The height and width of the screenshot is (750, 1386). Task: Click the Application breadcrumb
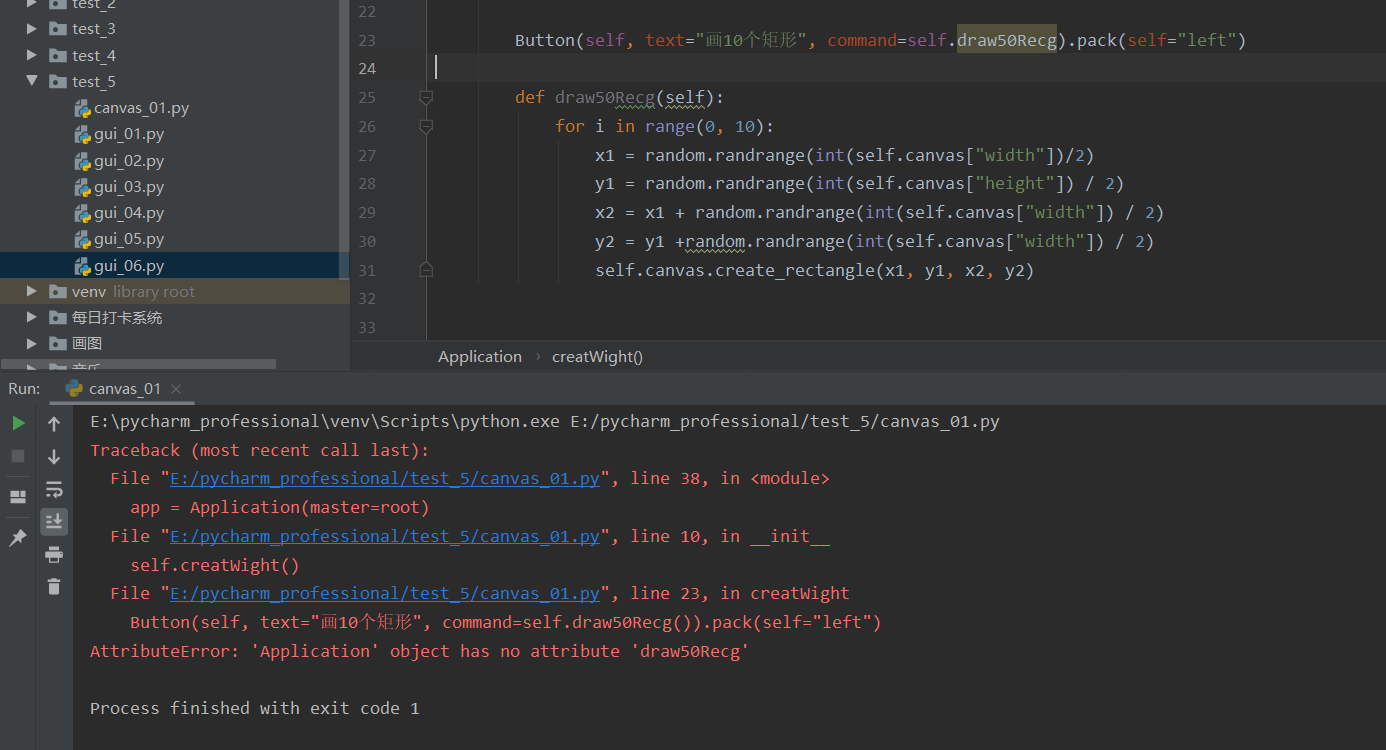480,357
